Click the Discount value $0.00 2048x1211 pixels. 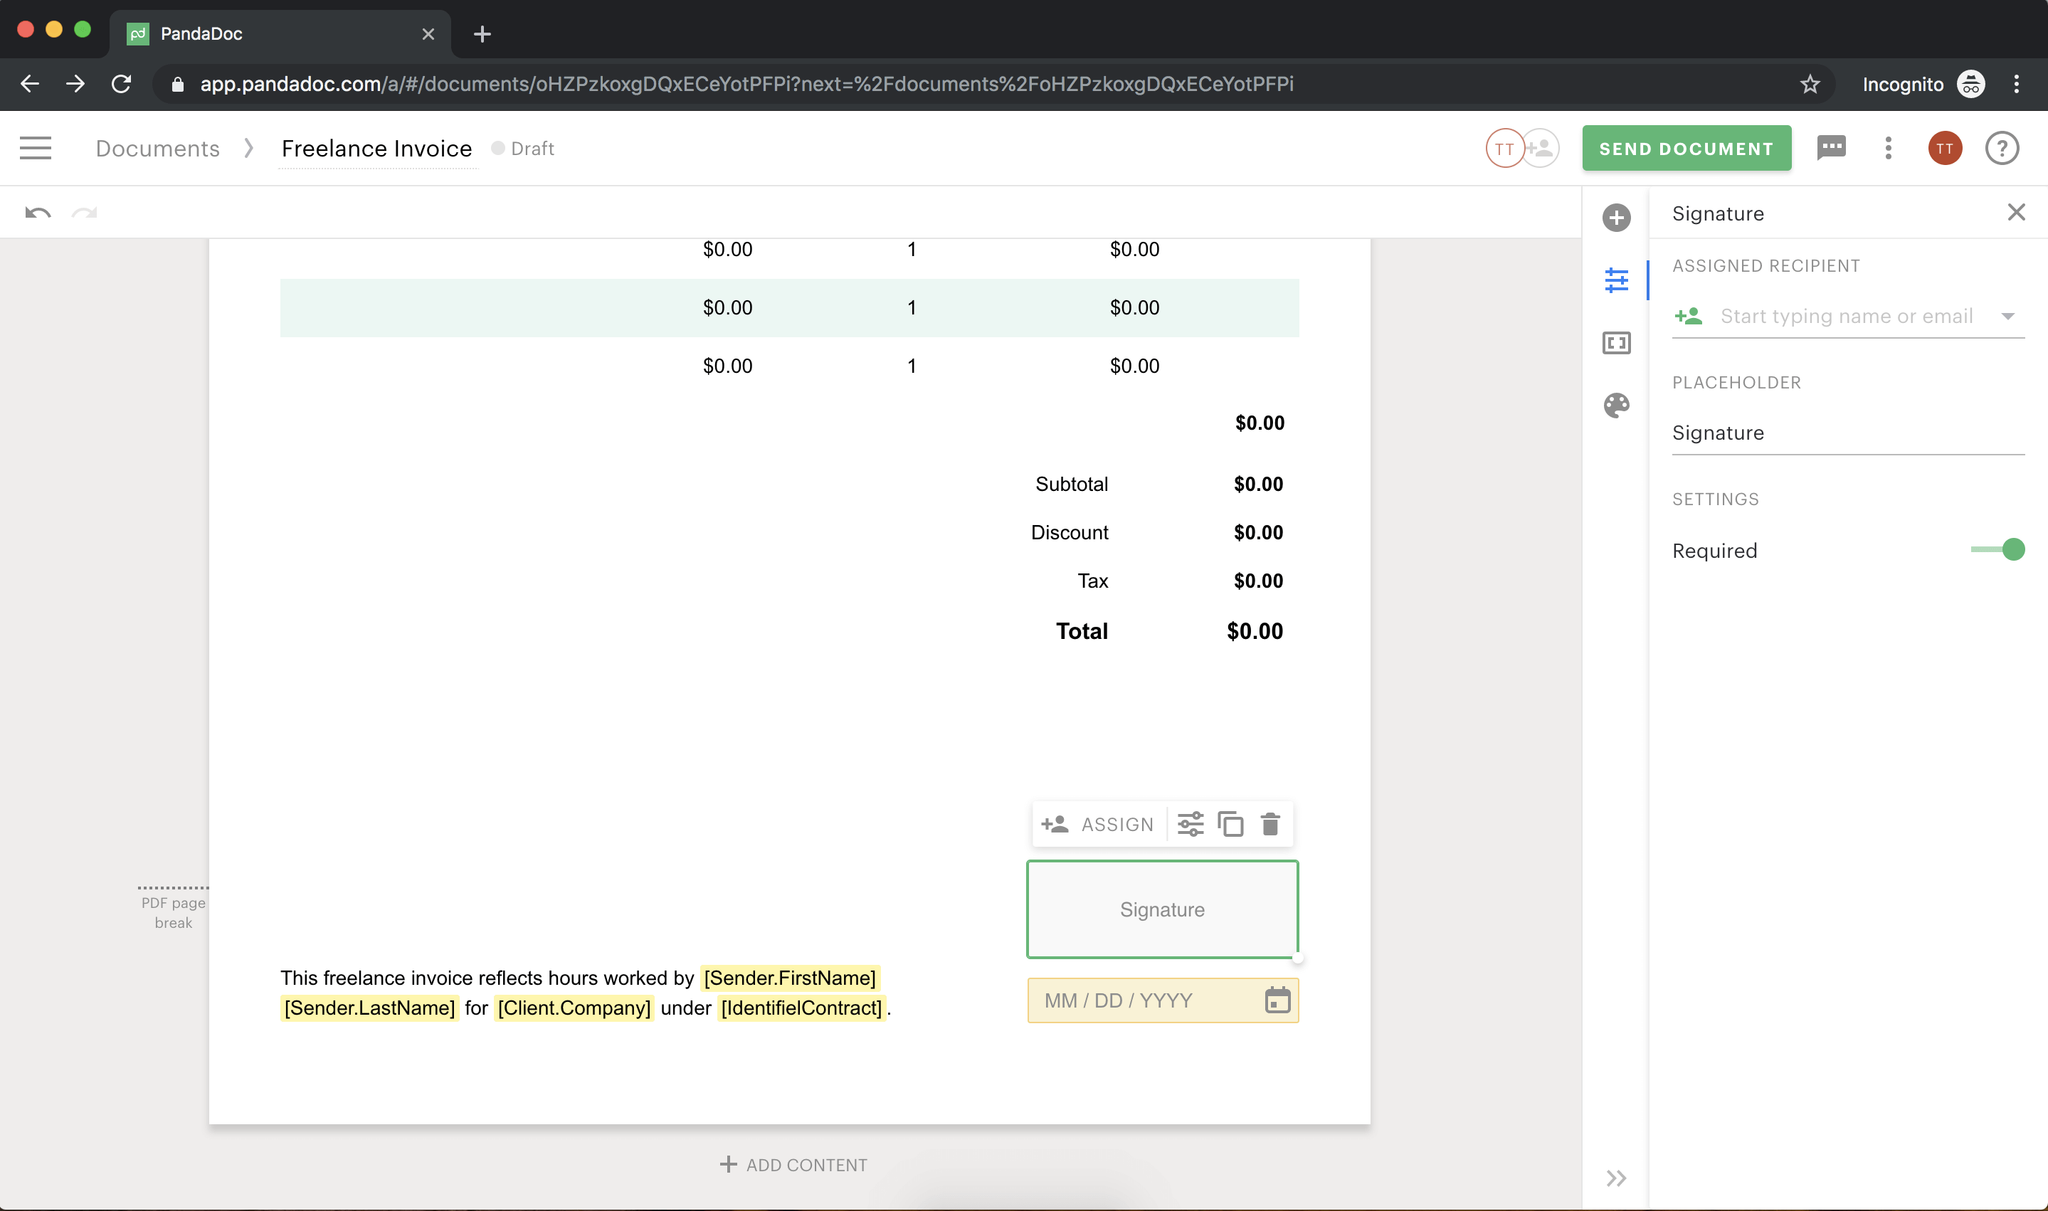pos(1258,532)
